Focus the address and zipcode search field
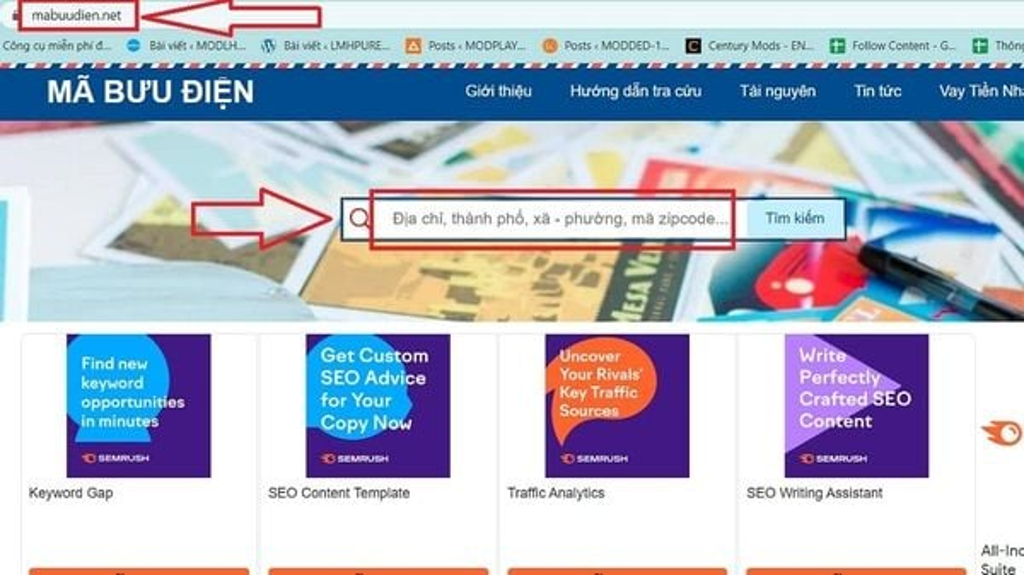 coord(560,219)
